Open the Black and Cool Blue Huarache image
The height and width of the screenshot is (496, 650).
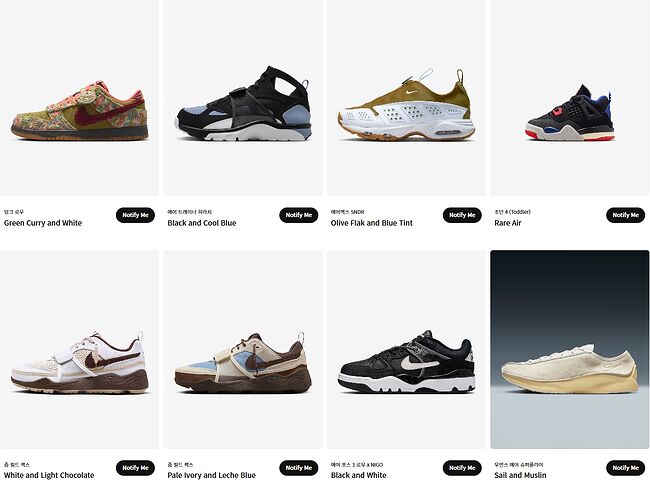click(243, 98)
